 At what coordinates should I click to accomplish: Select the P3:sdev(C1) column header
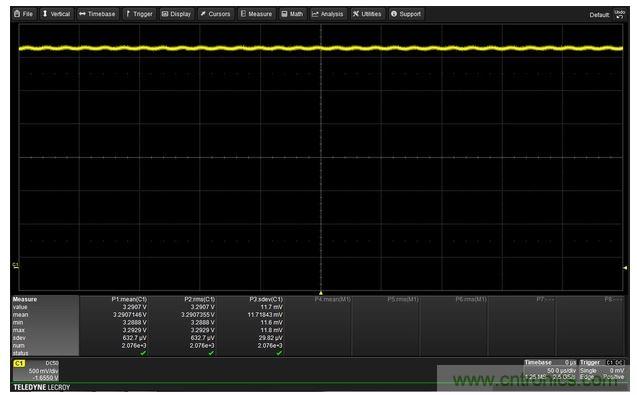coord(266,299)
